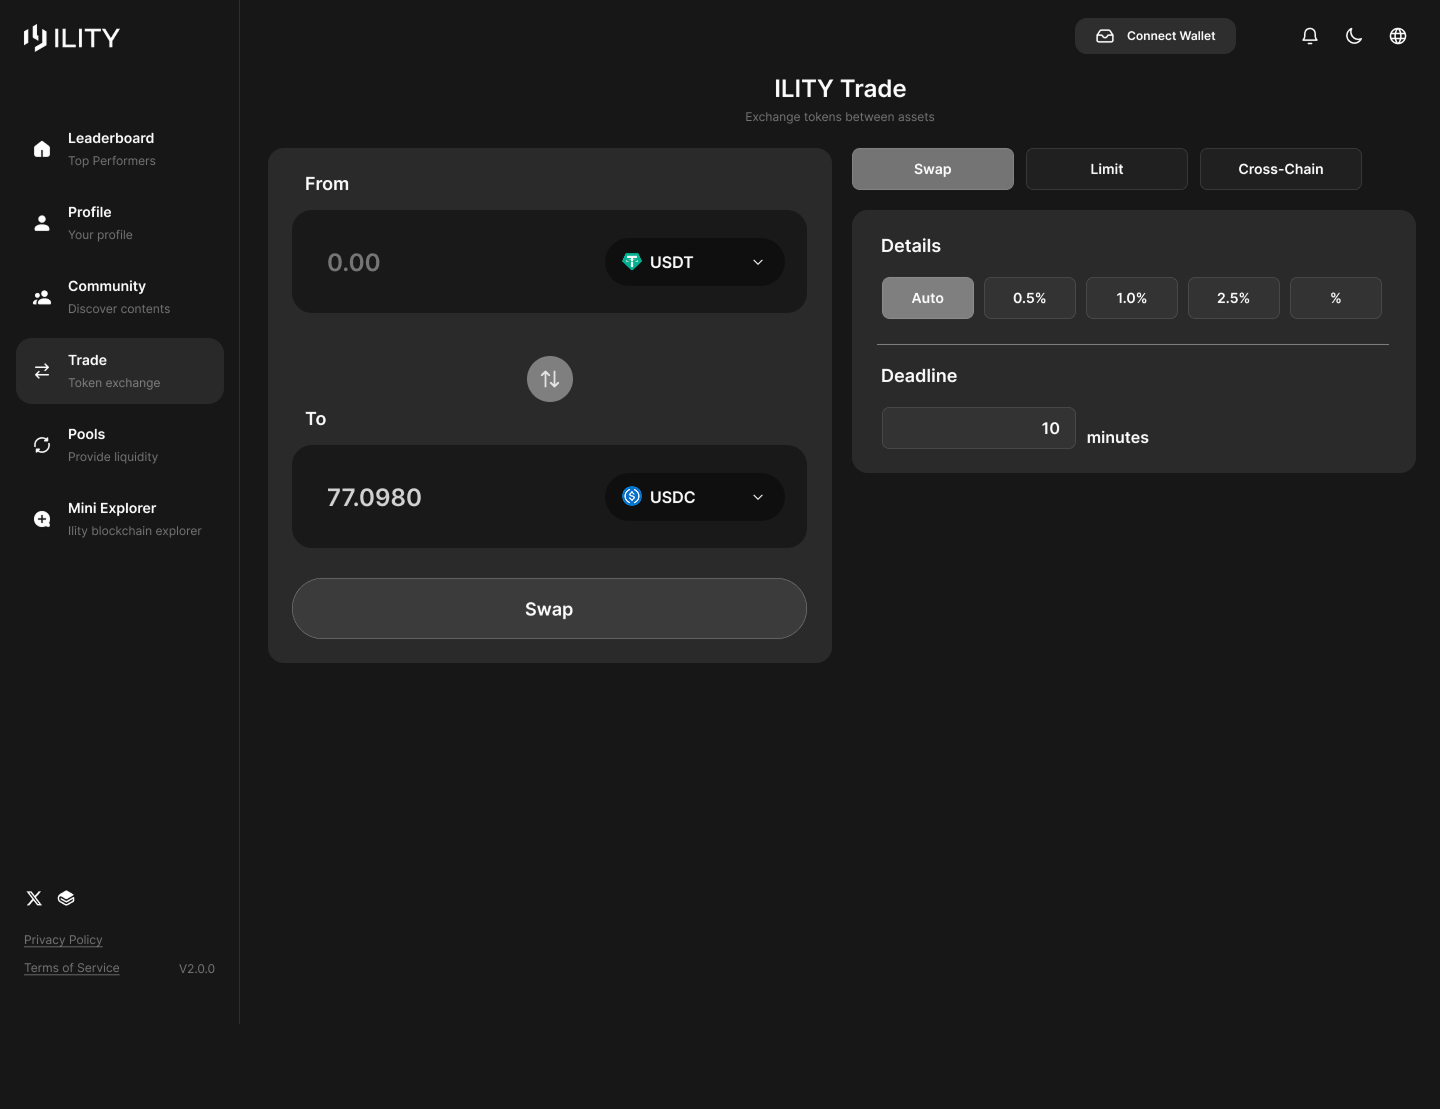Select the Profile icon in the sidebar
The image size is (1440, 1109).
[x=41, y=222]
